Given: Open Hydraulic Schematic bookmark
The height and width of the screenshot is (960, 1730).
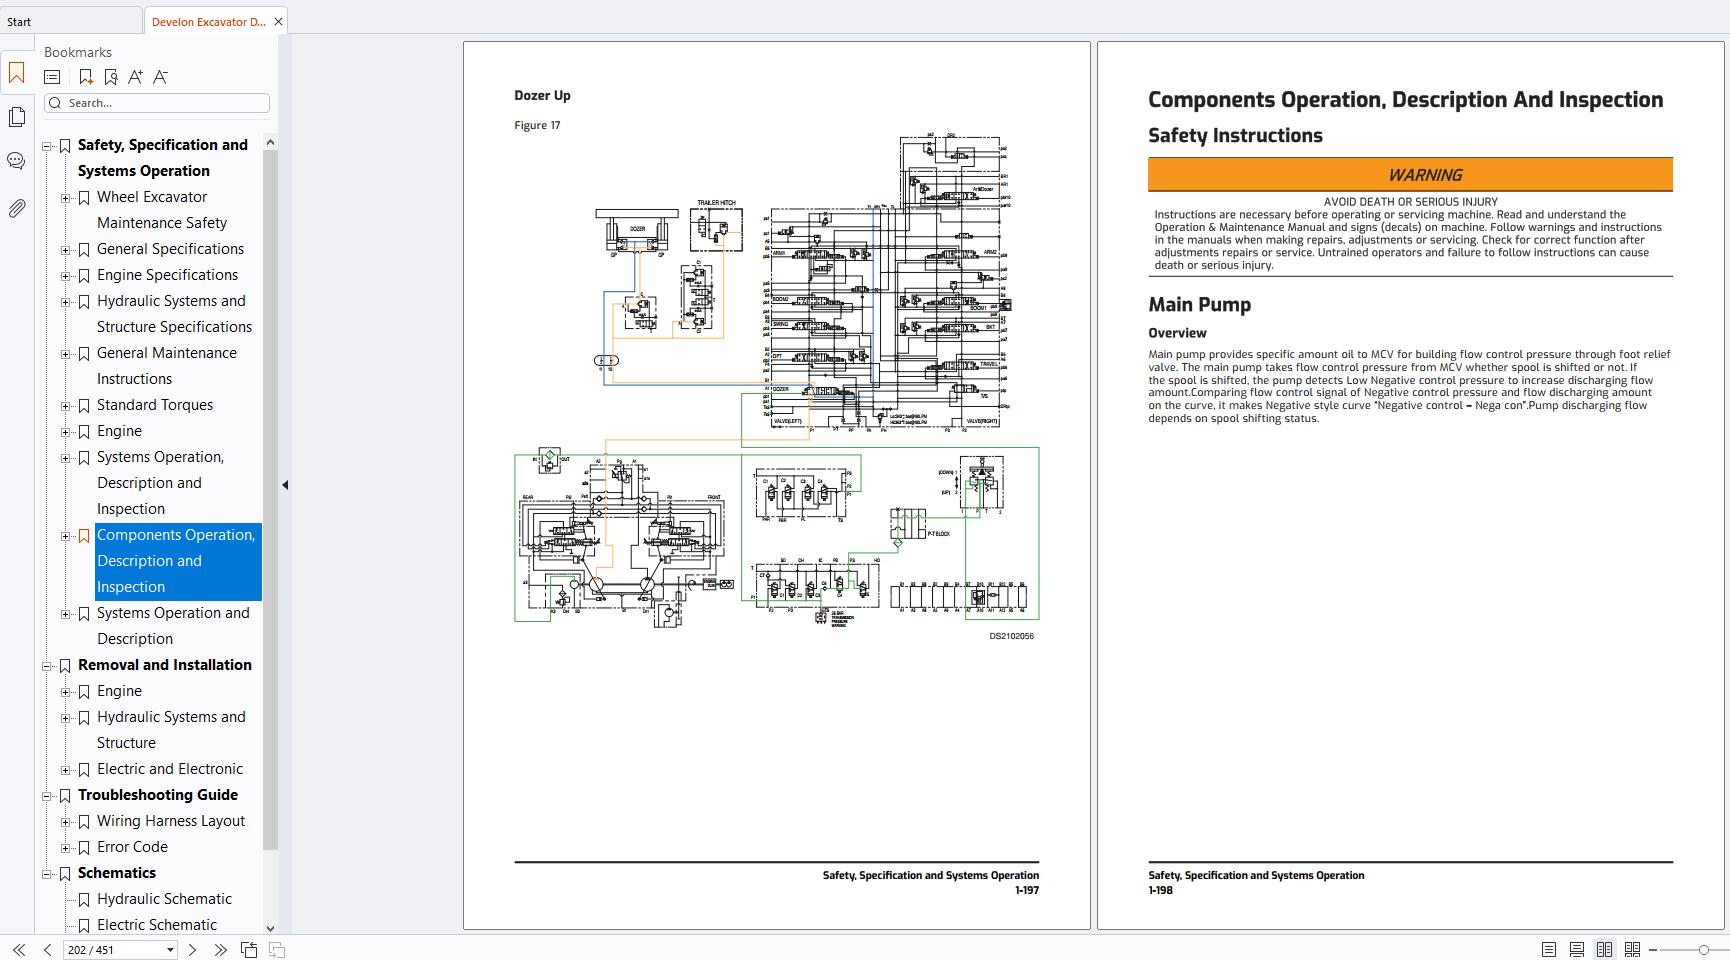Looking at the screenshot, I should pos(164,899).
